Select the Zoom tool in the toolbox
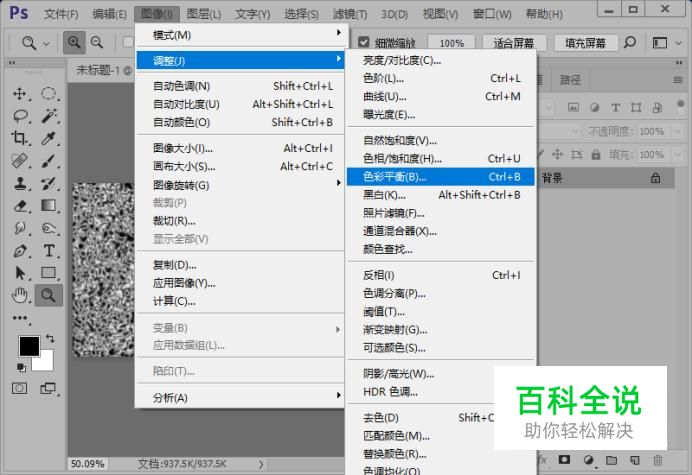This screenshot has height=475, width=692. [49, 295]
